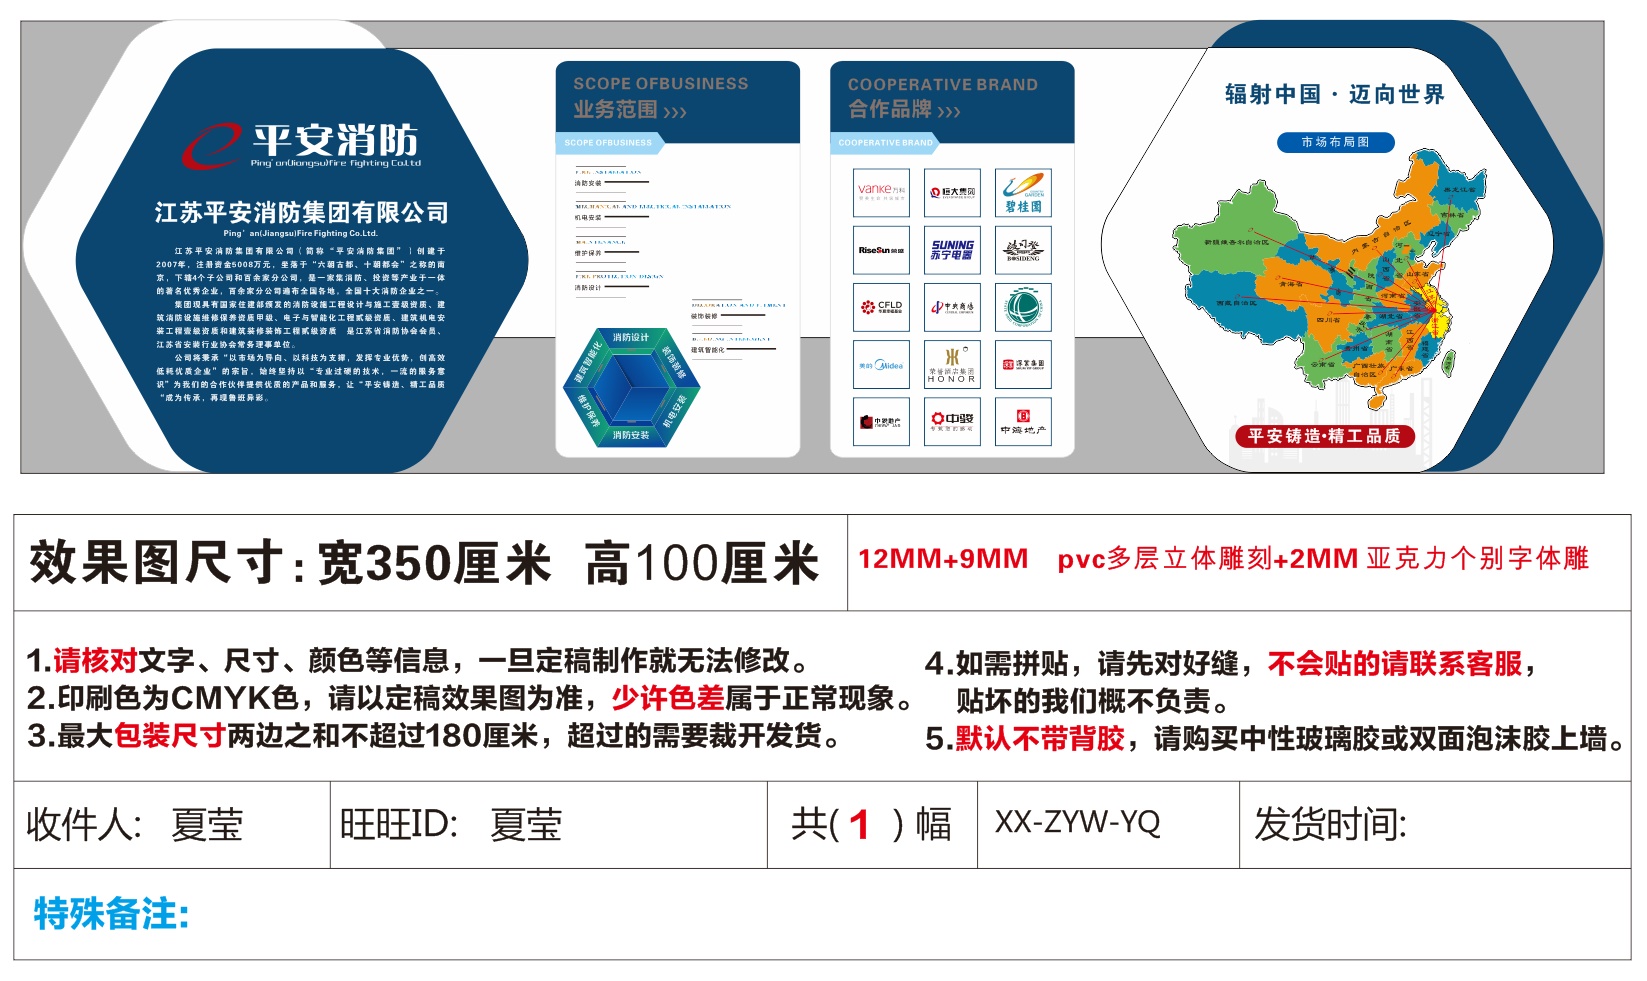
Task: Click the red 平安铸造·精工品质 banner
Action: point(1324,436)
